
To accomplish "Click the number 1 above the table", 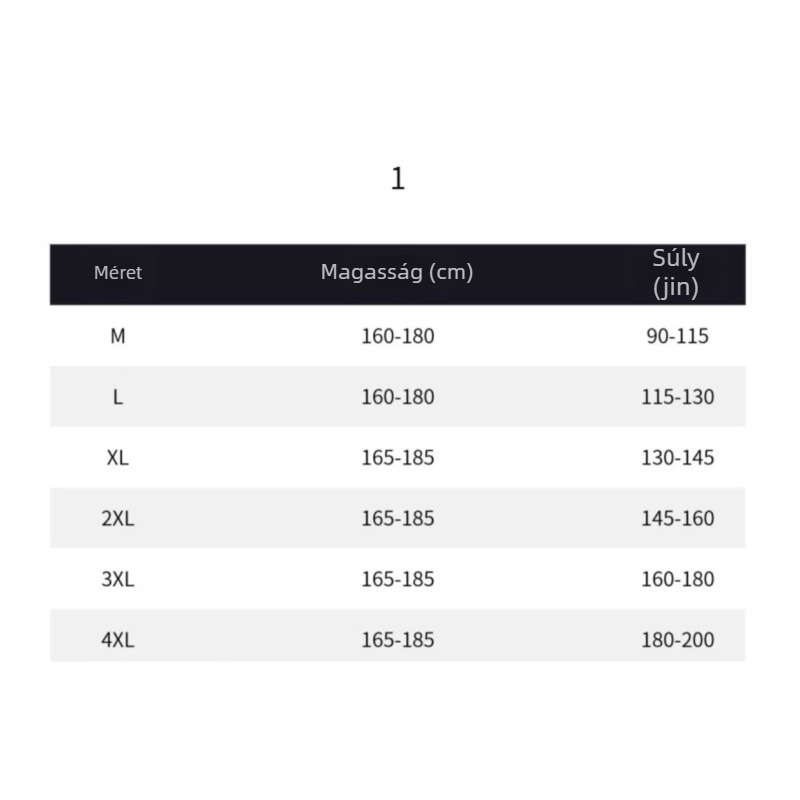I will pyautogui.click(x=398, y=179).
